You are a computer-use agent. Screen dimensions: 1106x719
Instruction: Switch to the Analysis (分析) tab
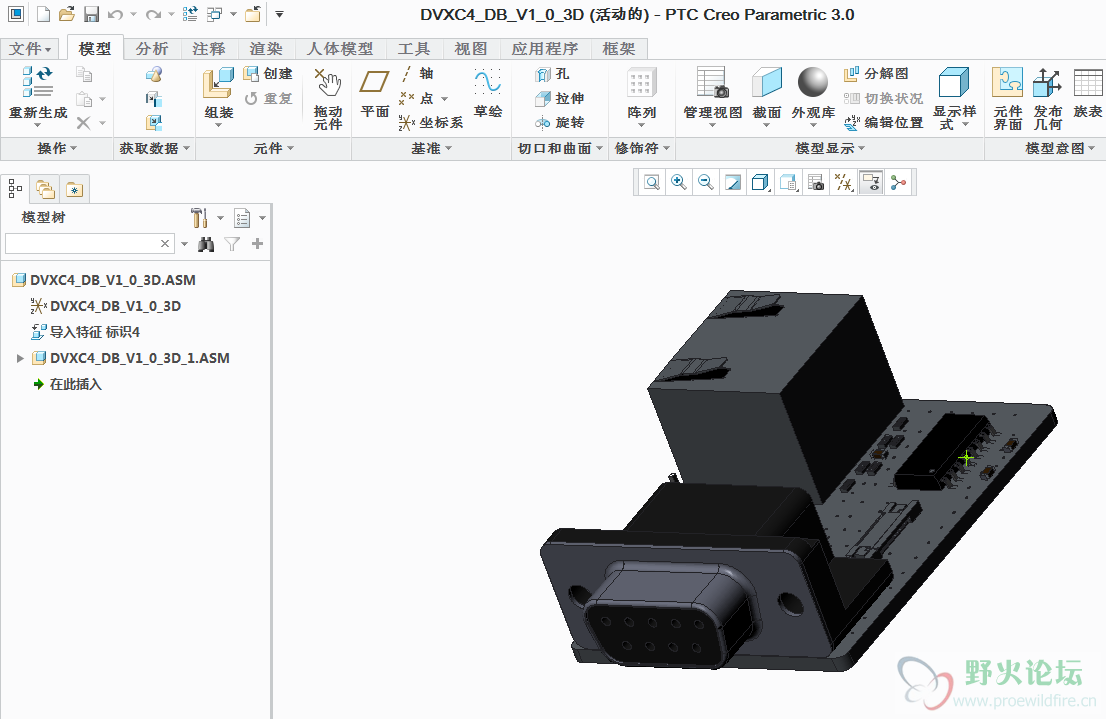[152, 49]
